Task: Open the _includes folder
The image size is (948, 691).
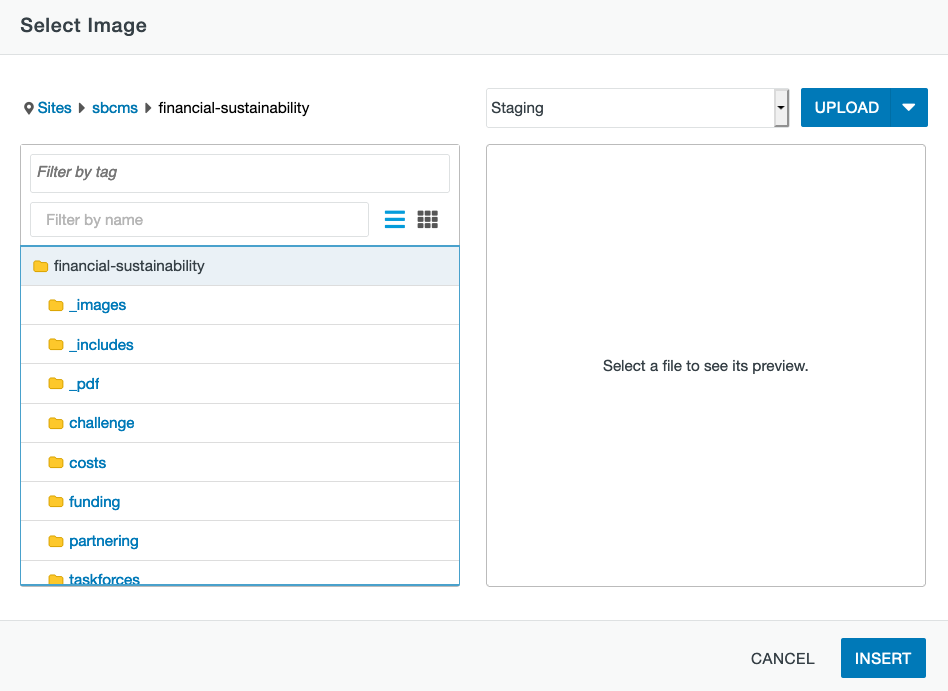Action: tap(101, 344)
